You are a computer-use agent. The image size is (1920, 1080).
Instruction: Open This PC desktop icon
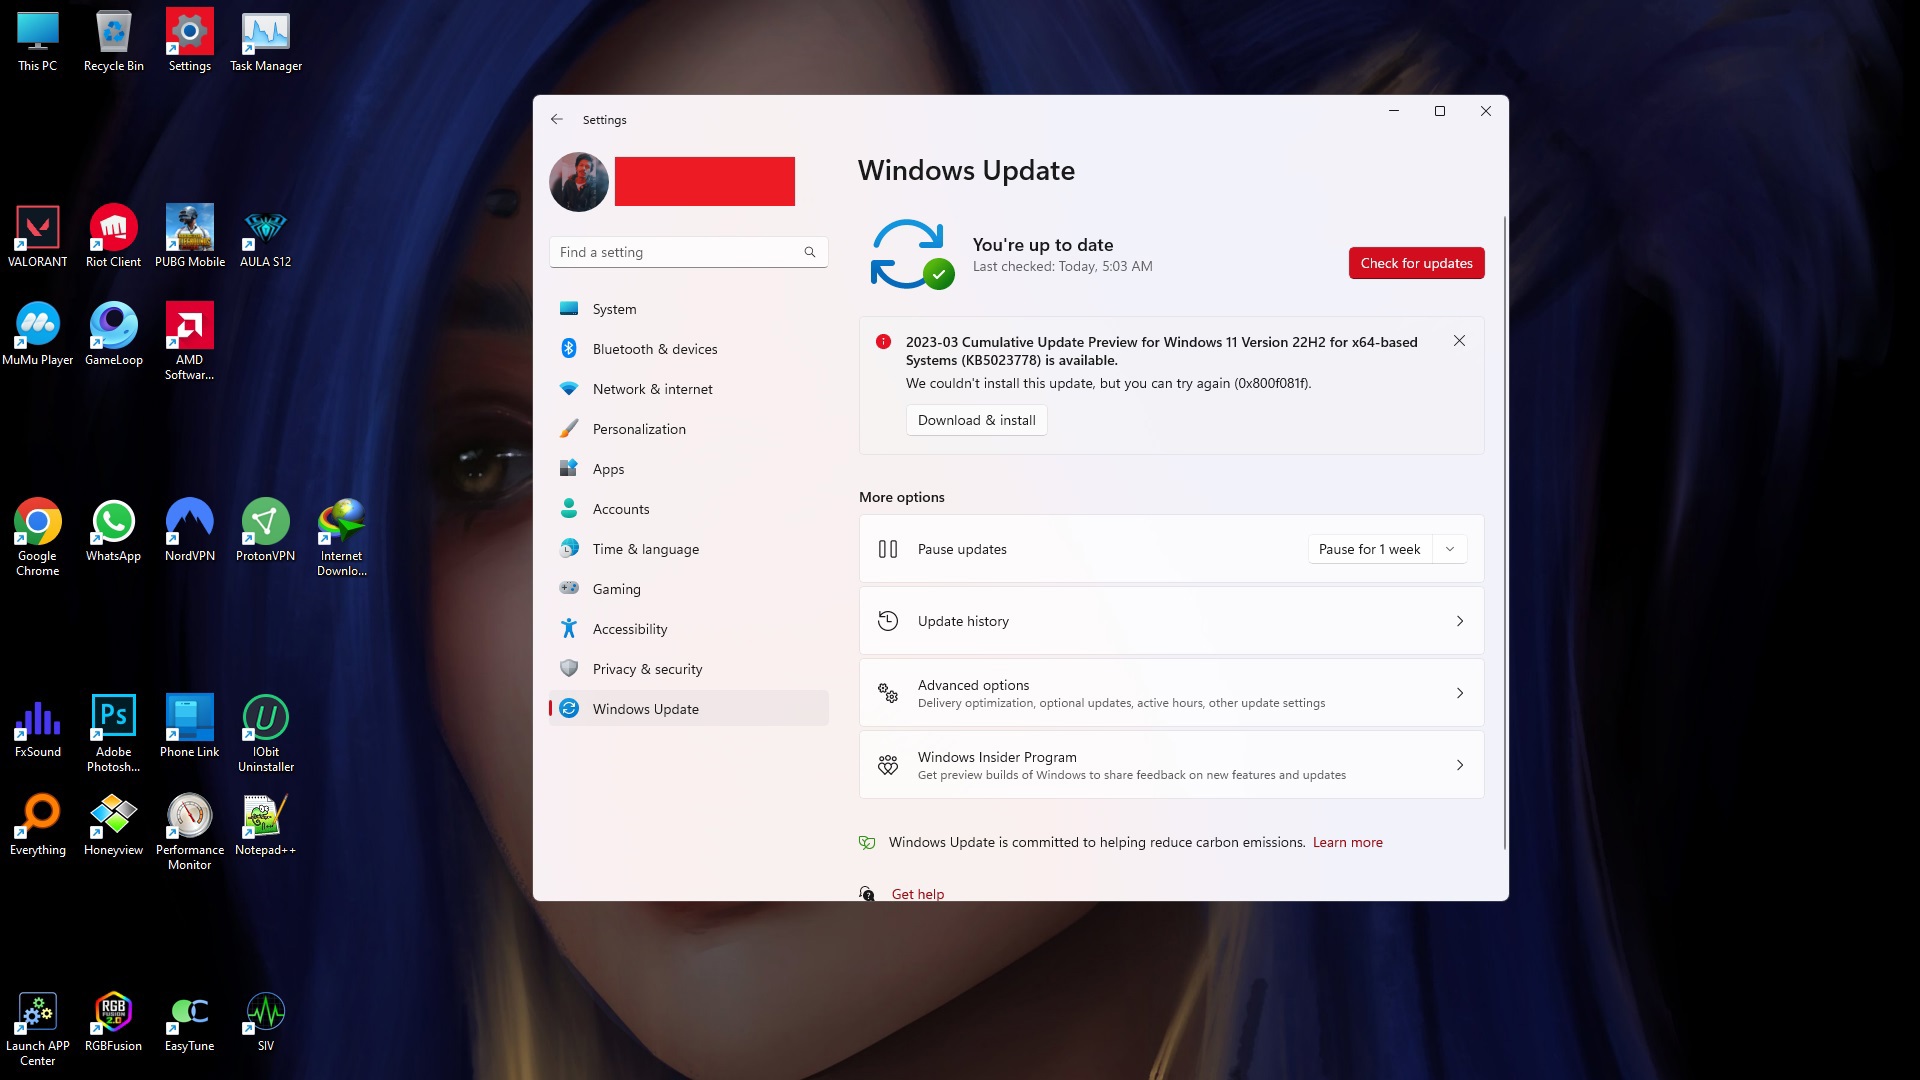(x=38, y=41)
